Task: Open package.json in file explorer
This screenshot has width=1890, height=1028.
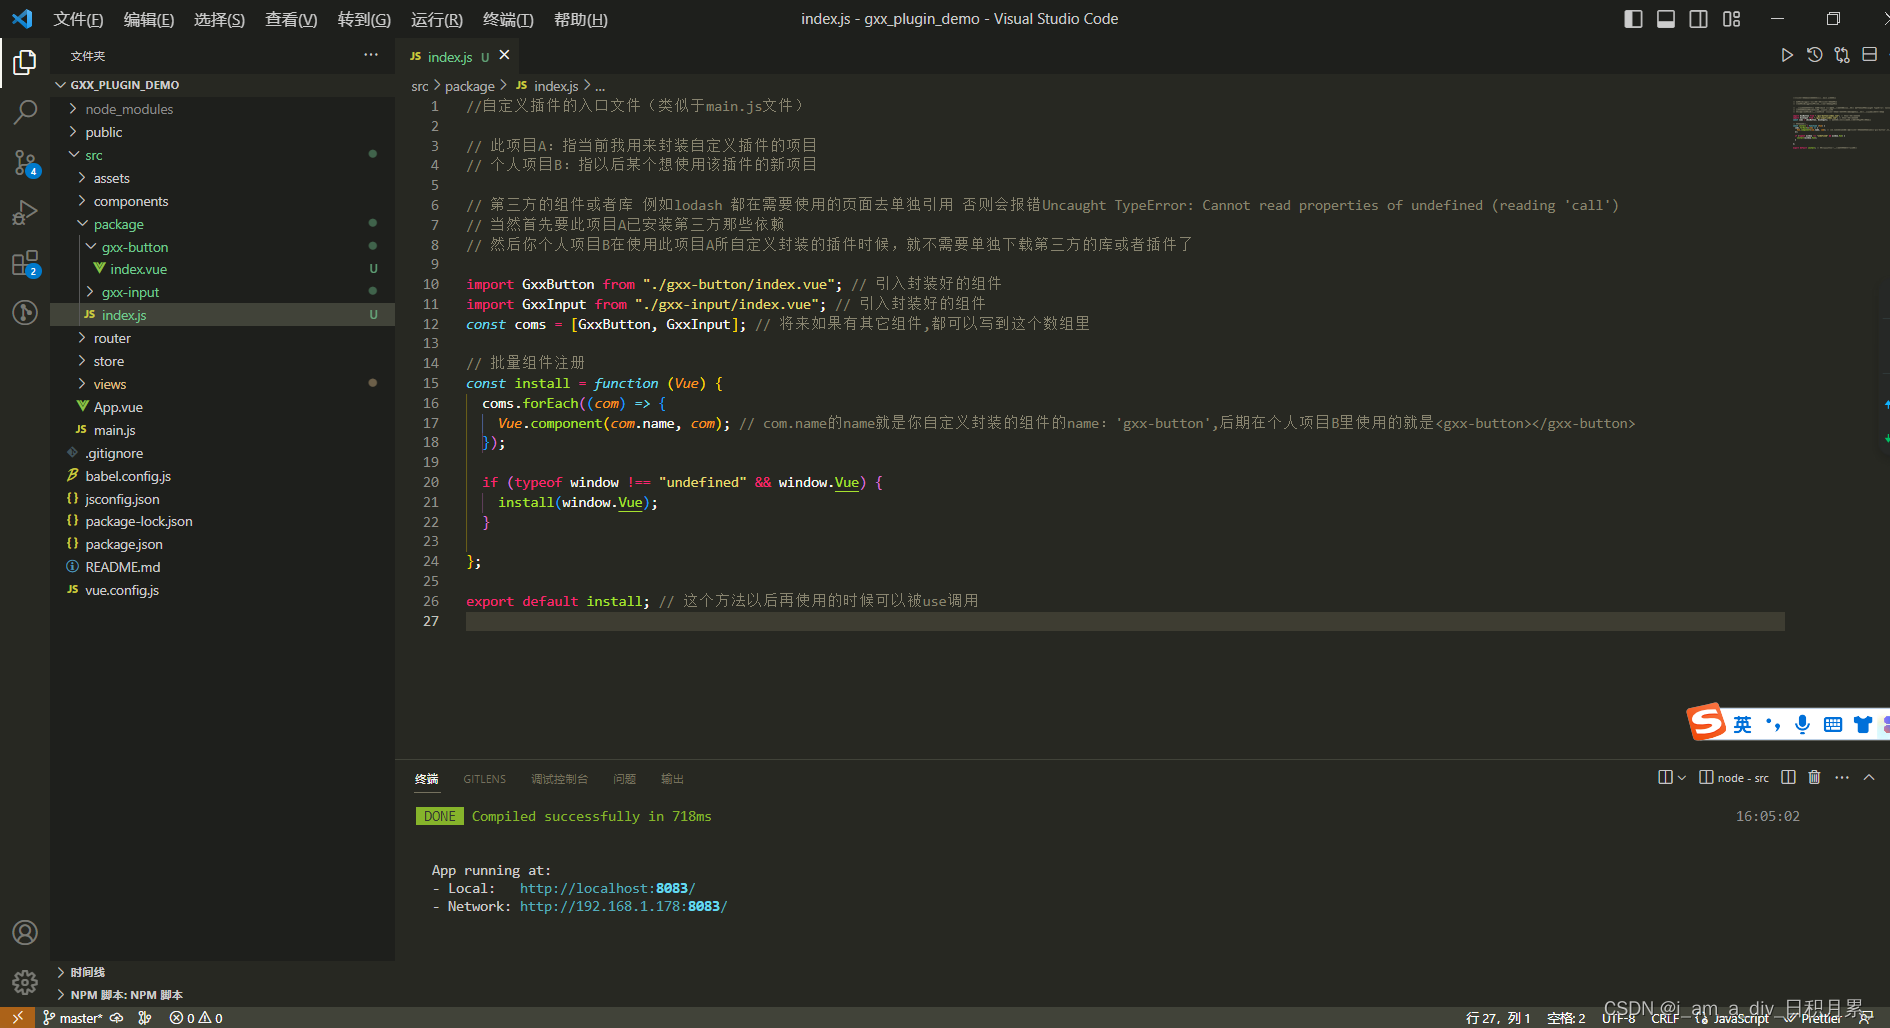Action: (x=222, y=544)
